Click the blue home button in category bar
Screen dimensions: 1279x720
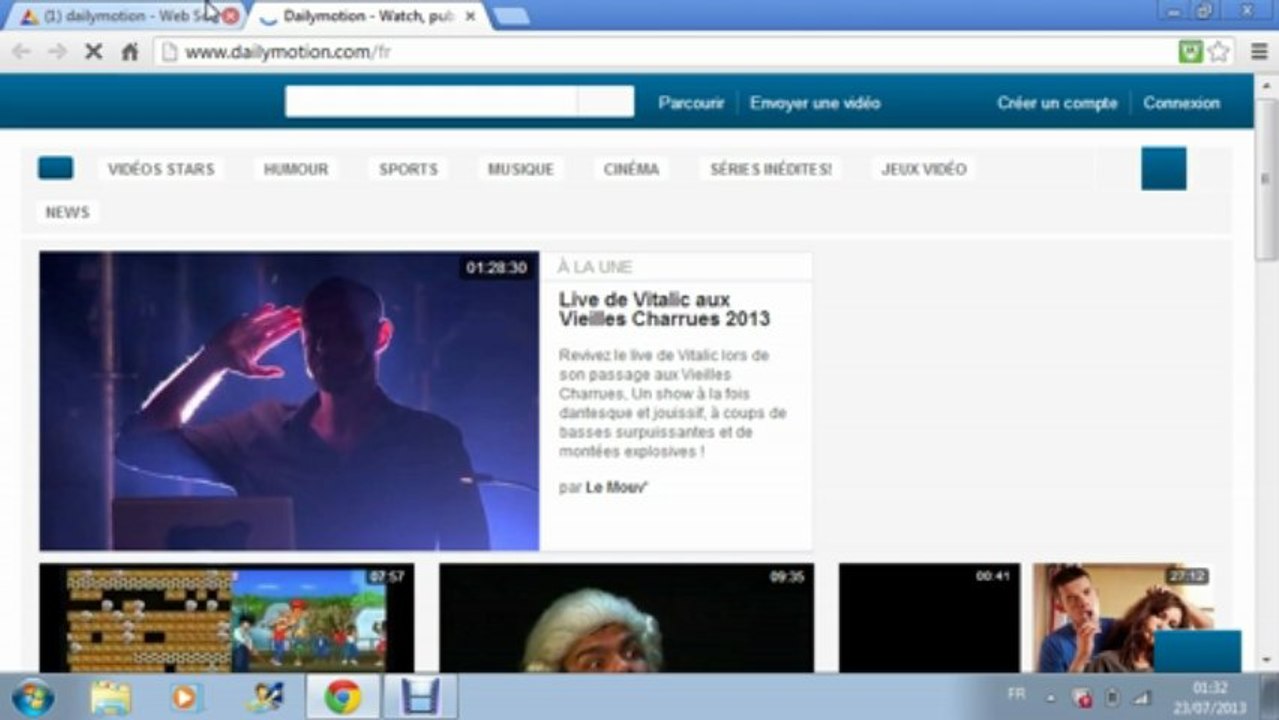pos(56,168)
